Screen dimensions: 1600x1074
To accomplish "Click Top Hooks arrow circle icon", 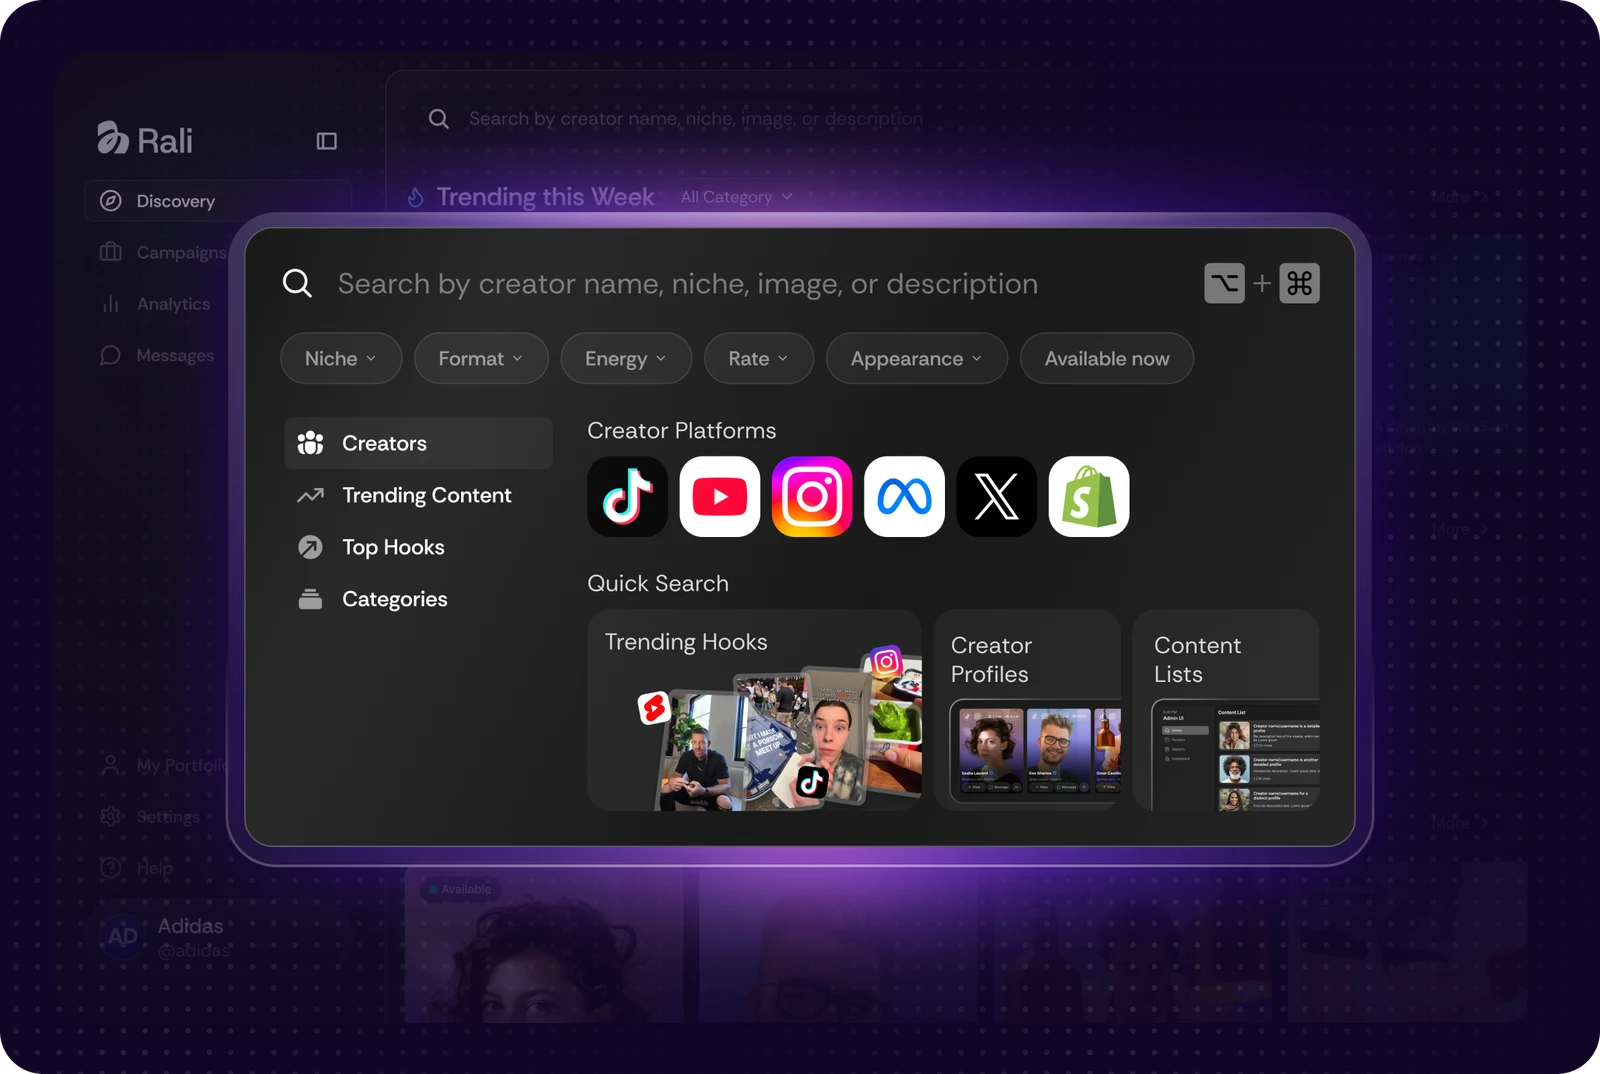I will [311, 547].
